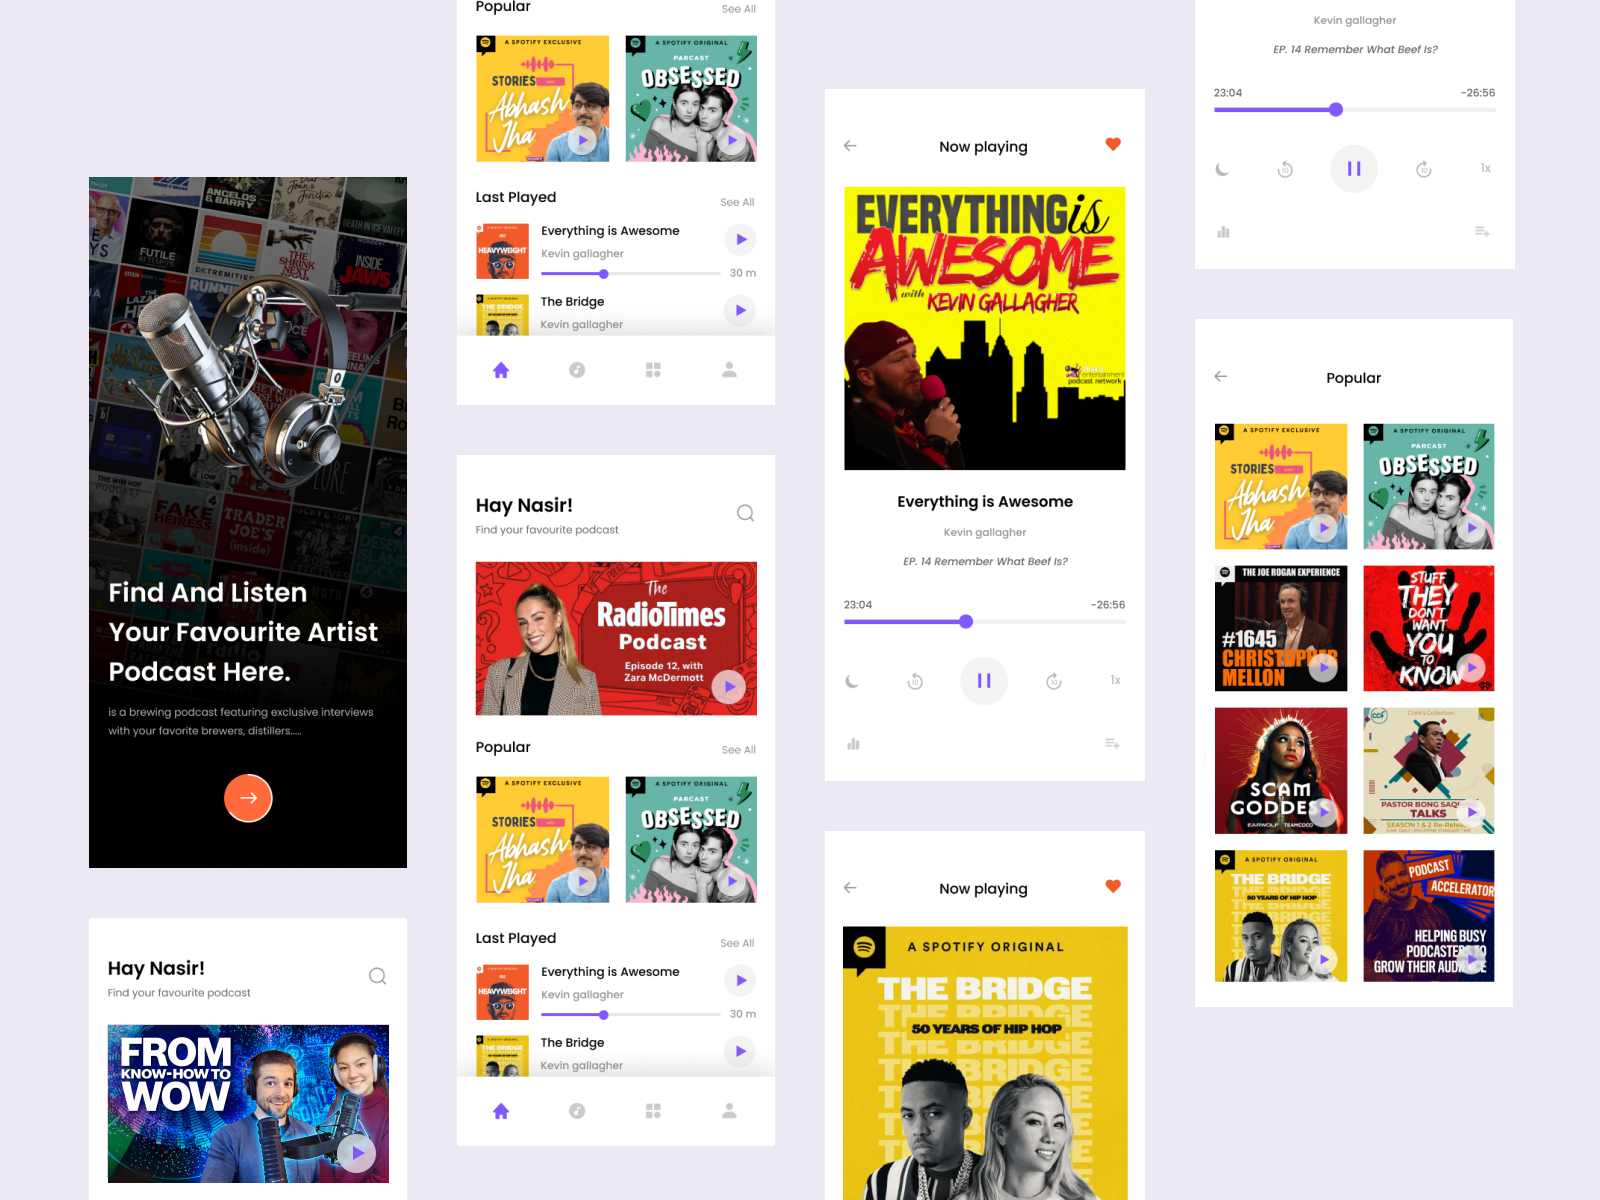
Task: Open the RadioTimes Podcast banner
Action: pyautogui.click(x=616, y=638)
